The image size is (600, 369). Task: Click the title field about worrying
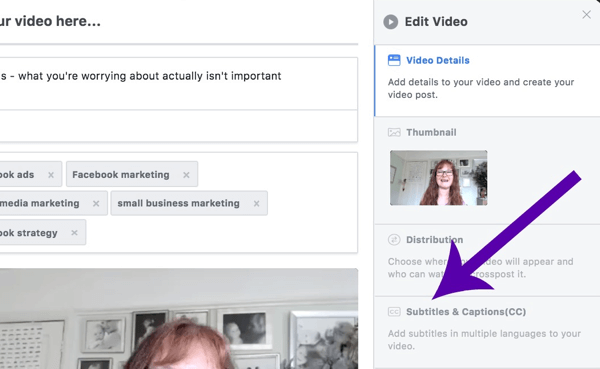point(179,83)
